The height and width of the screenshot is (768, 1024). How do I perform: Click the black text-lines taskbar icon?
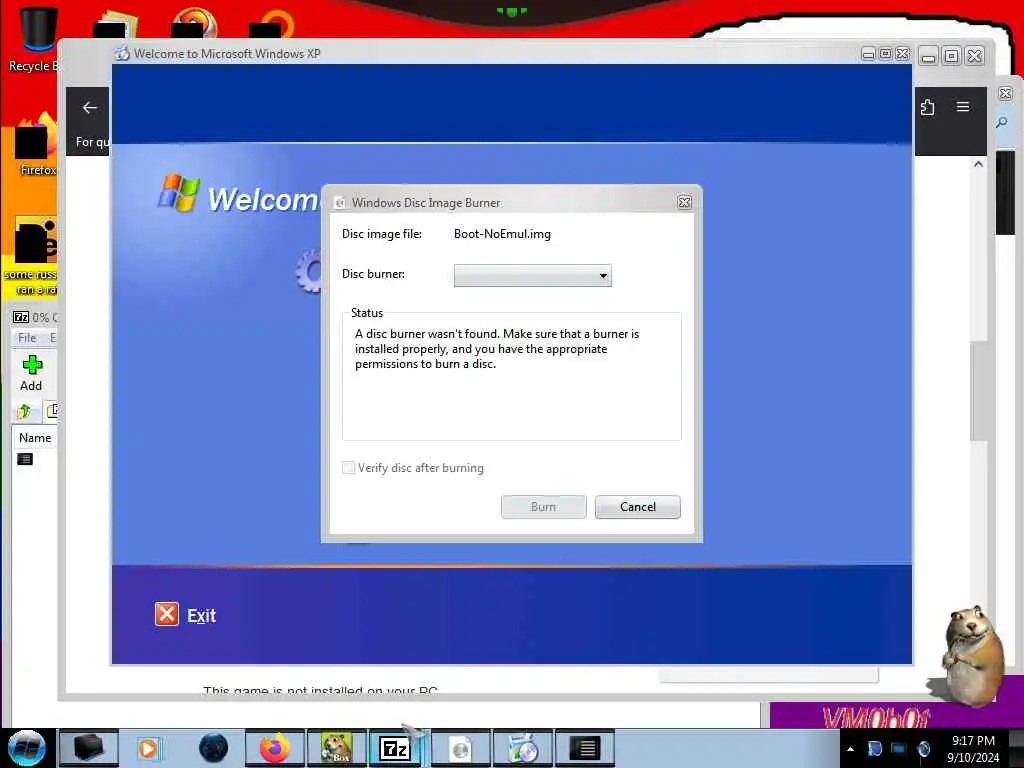click(x=585, y=748)
